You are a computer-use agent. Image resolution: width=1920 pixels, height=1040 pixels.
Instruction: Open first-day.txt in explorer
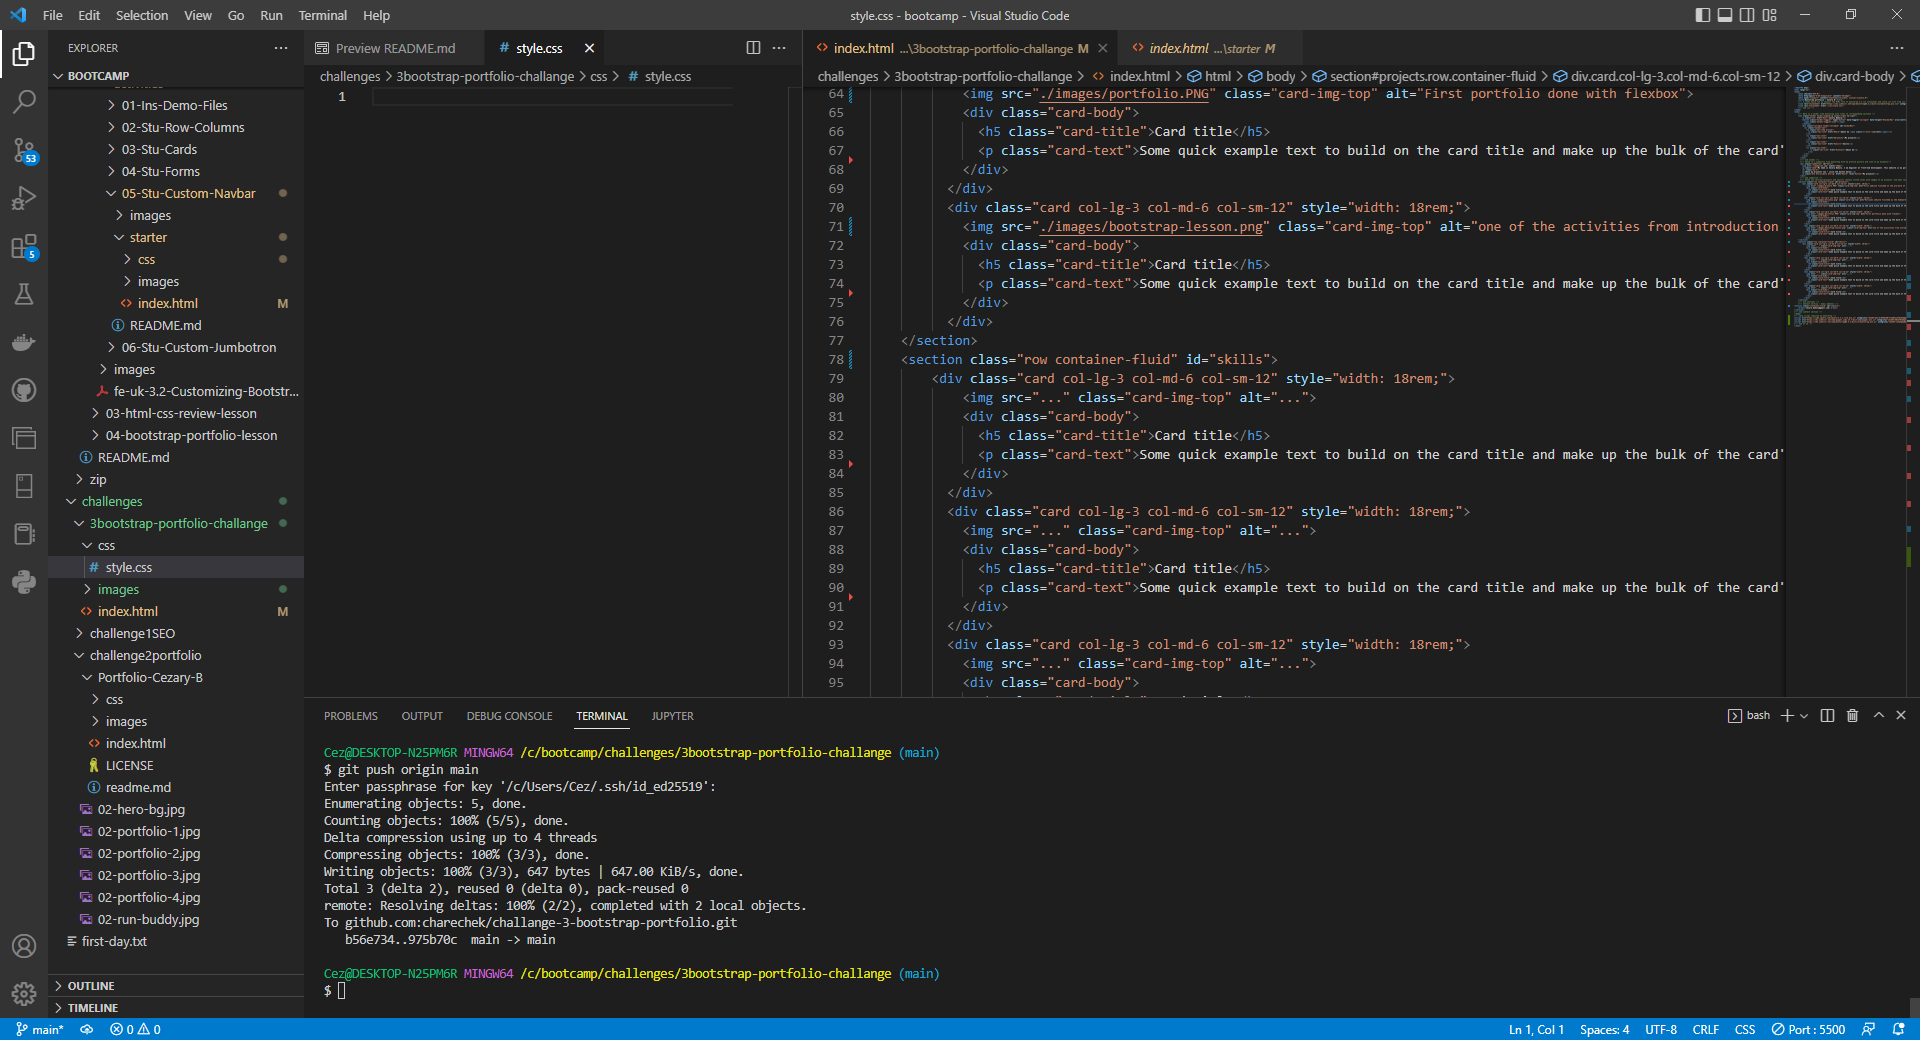114,941
